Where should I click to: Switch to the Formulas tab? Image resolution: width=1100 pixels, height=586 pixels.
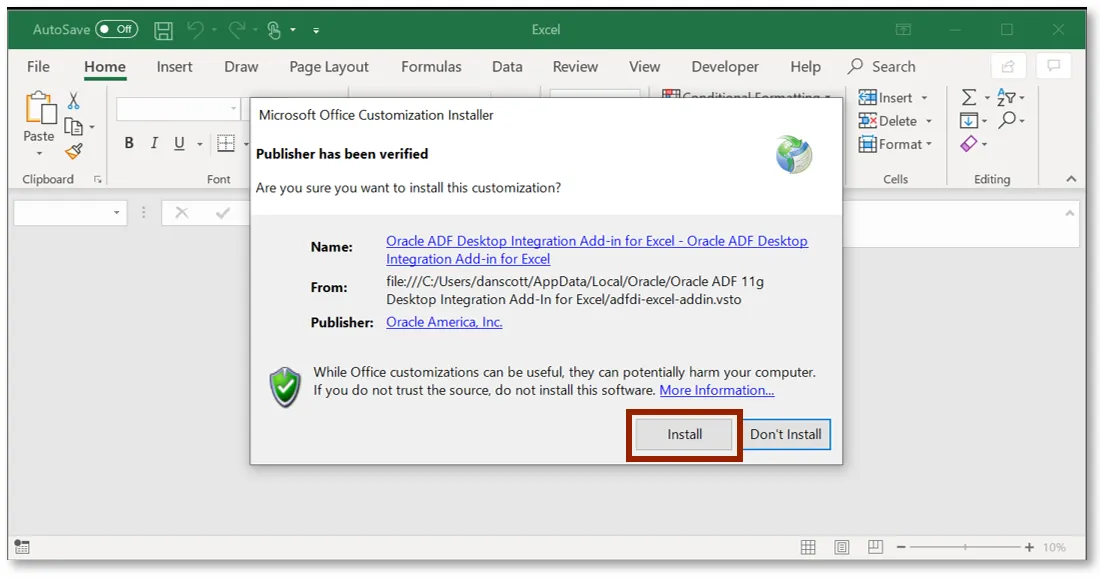431,67
